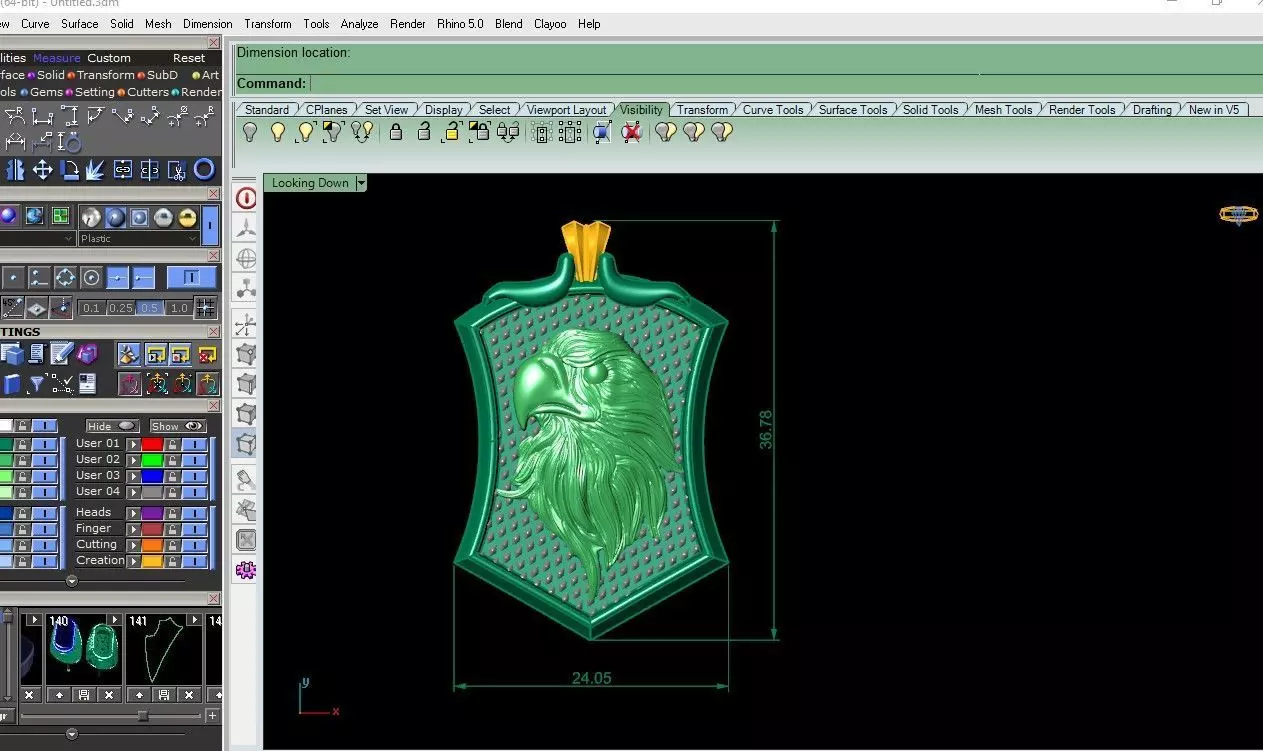Open the Looking Down viewport dropdown arrow
Image resolution: width=1263 pixels, height=751 pixels.
coord(361,183)
